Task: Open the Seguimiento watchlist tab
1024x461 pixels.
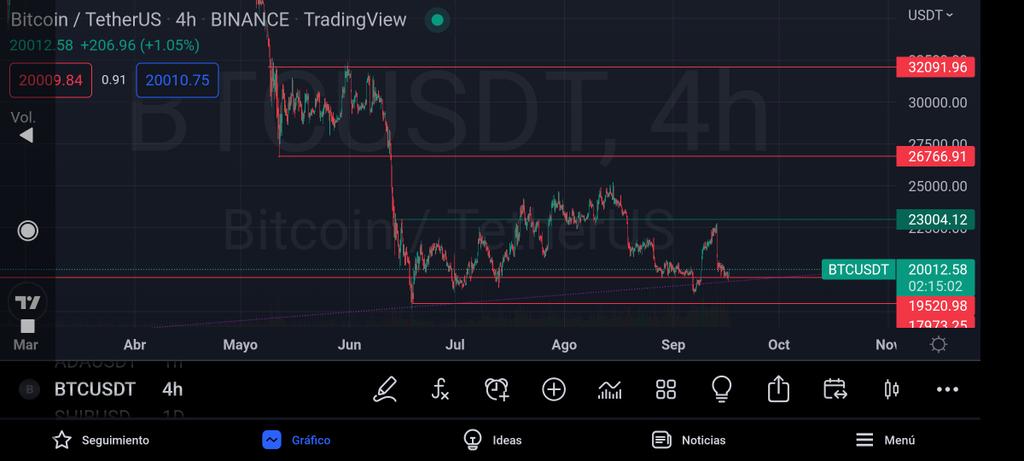Action: (101, 440)
